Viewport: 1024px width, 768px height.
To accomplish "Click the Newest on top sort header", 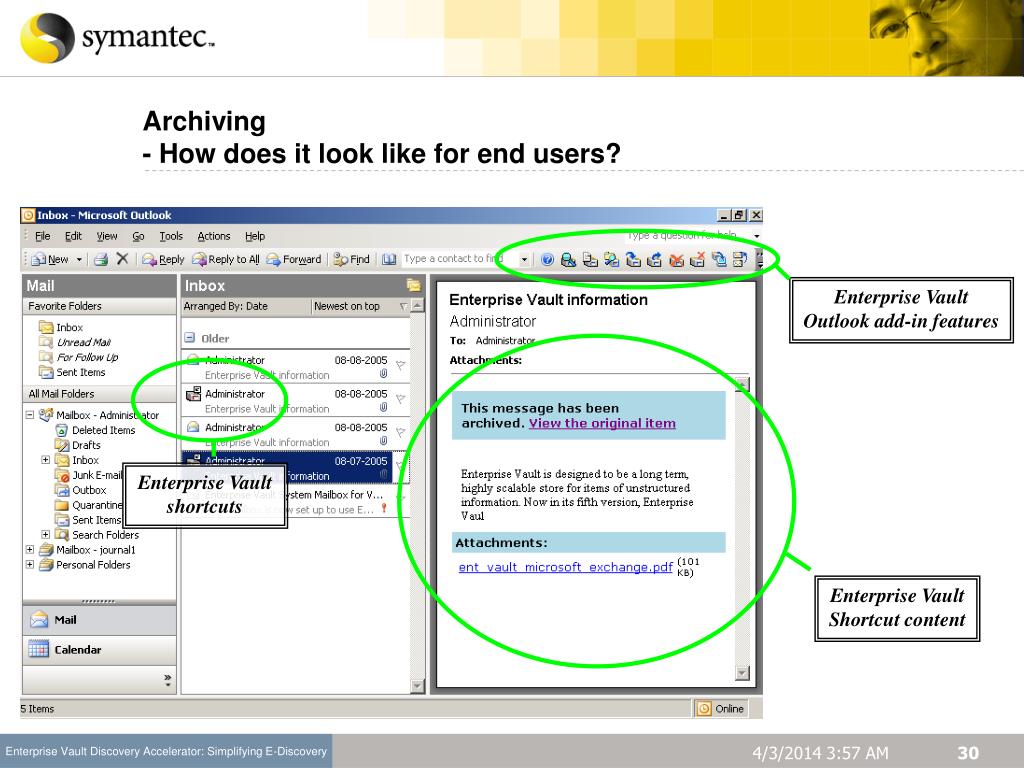I will click(360, 306).
